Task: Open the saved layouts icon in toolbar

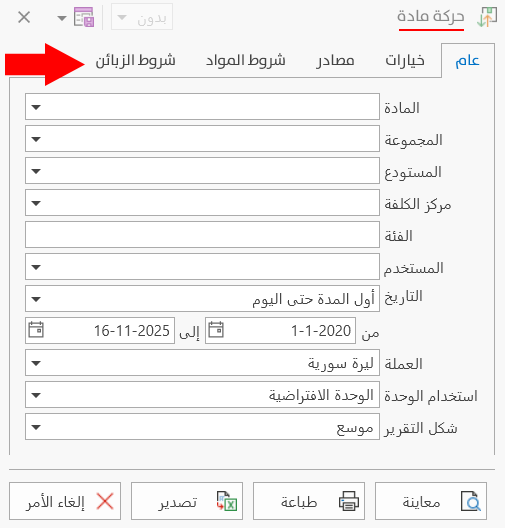Action: (84, 17)
